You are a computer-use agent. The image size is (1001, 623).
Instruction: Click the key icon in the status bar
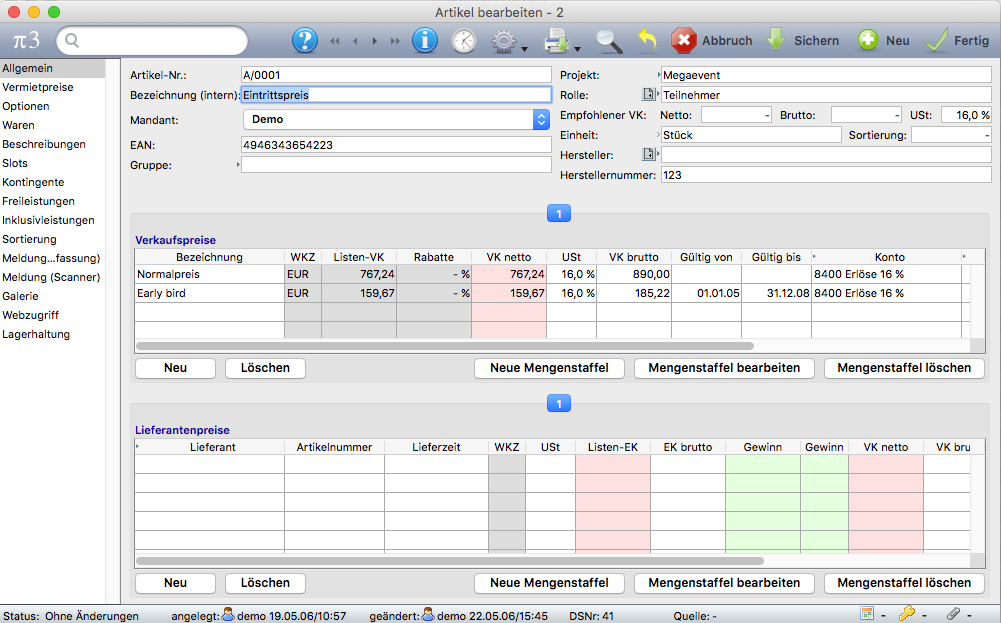907,614
